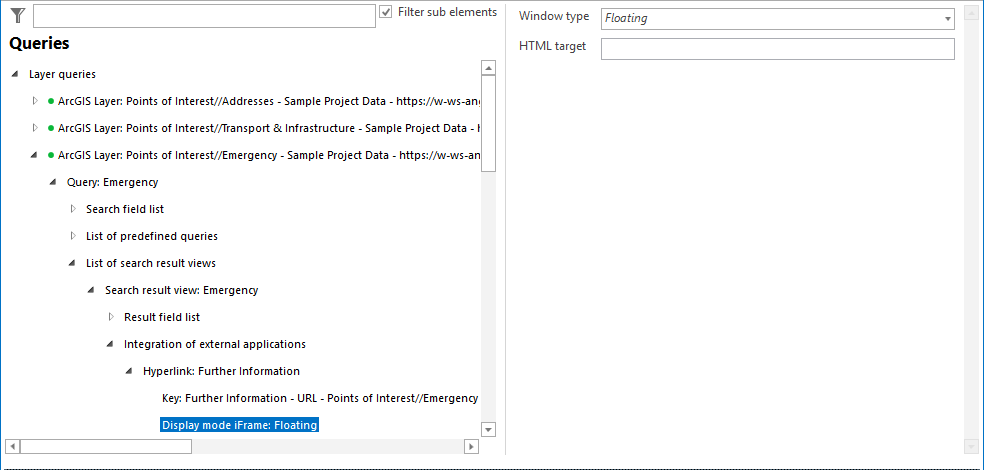Expand List of predefined queries
The width and height of the screenshot is (984, 470).
point(73,236)
